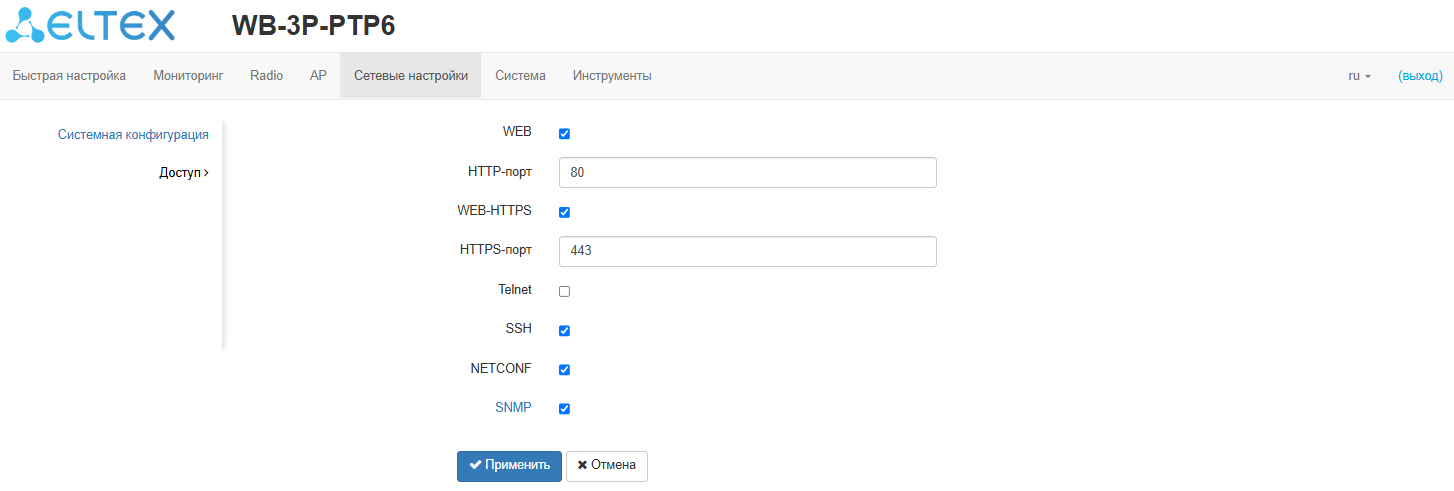The height and width of the screenshot is (491, 1454).
Task: Open the Инструменты tab
Action: pyautogui.click(x=612, y=76)
